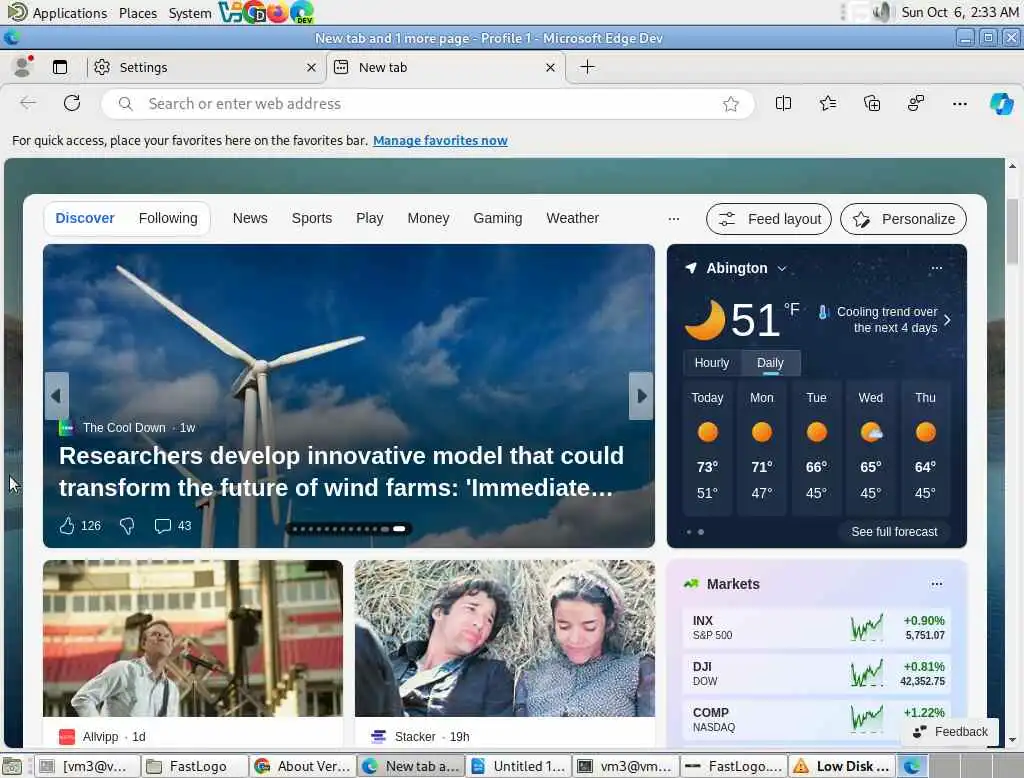Open the System menu

[x=189, y=13]
